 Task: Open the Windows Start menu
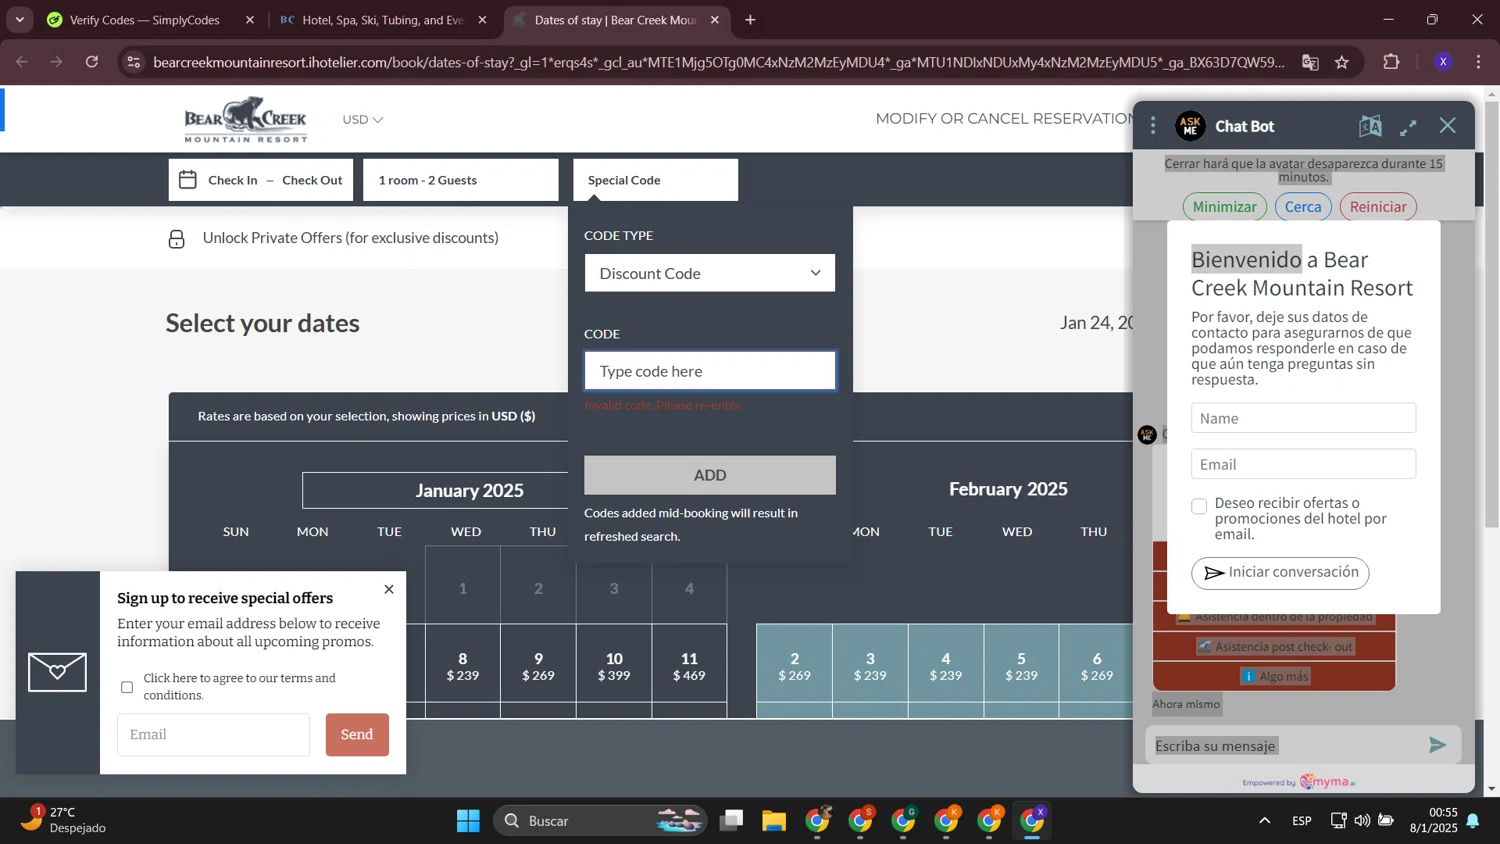click(468, 821)
